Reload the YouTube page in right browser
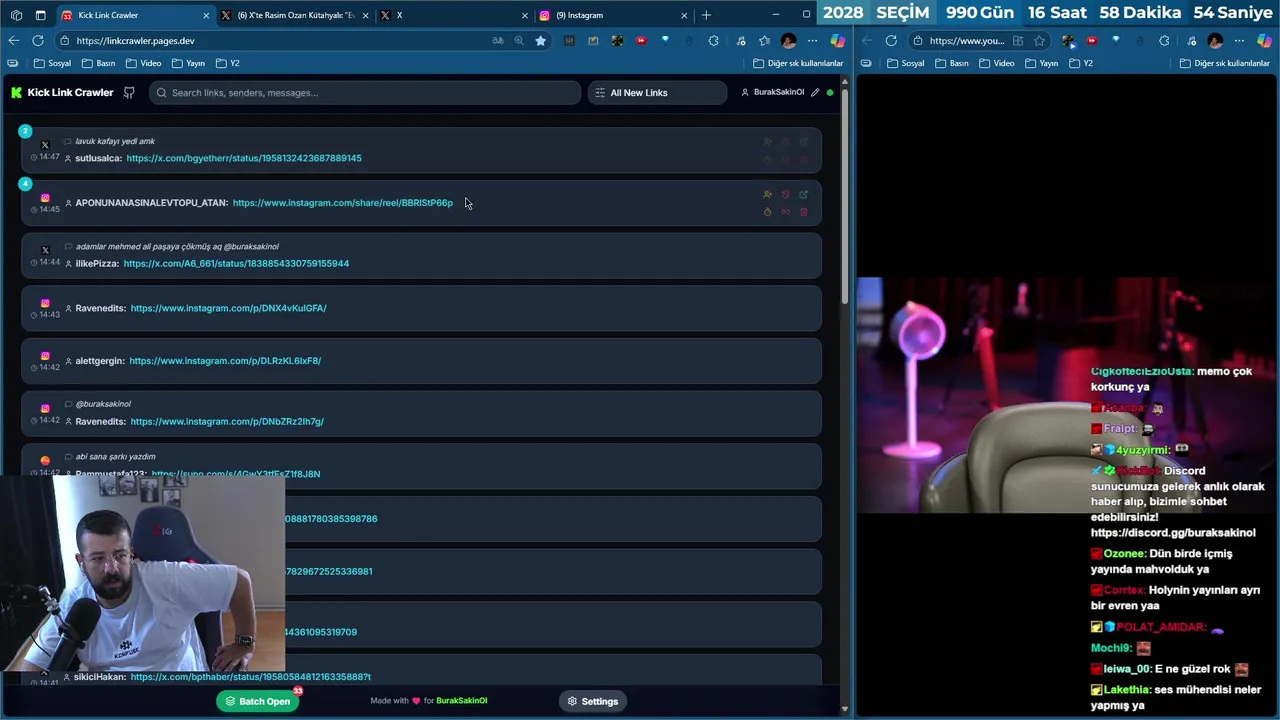Image resolution: width=1280 pixels, height=720 pixels. pyautogui.click(x=891, y=41)
